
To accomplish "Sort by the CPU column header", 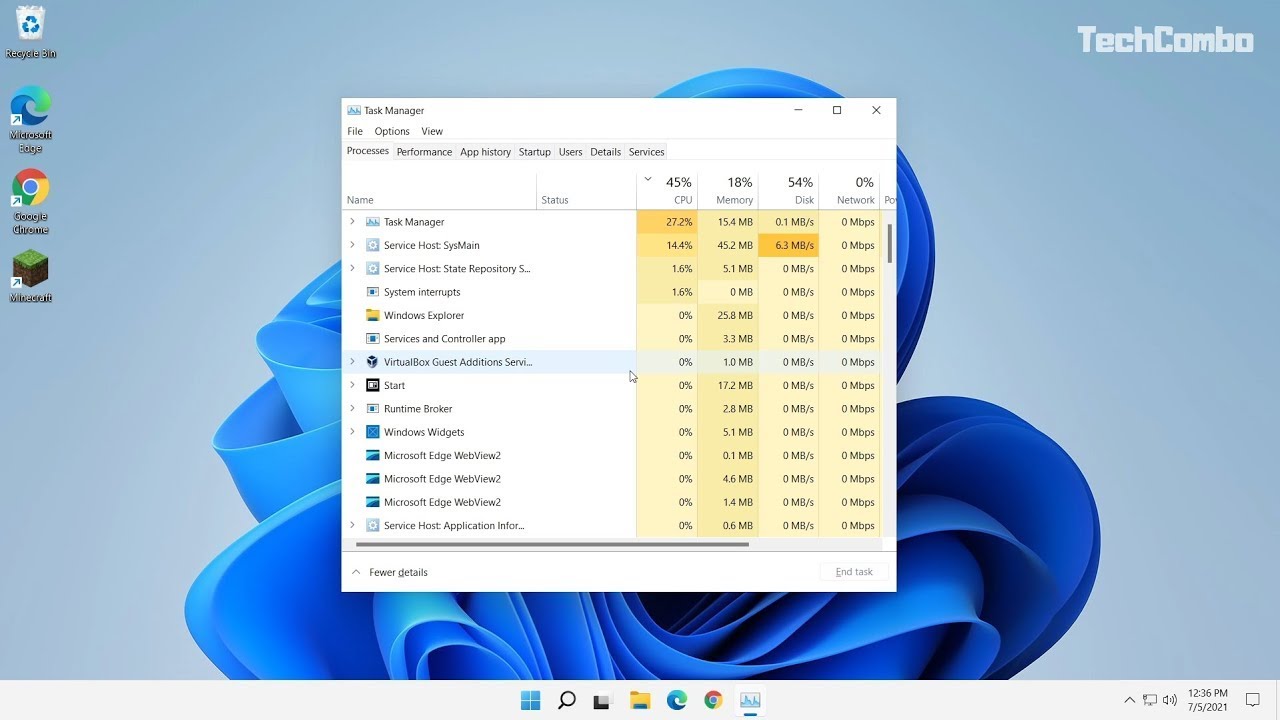I will click(x=667, y=189).
